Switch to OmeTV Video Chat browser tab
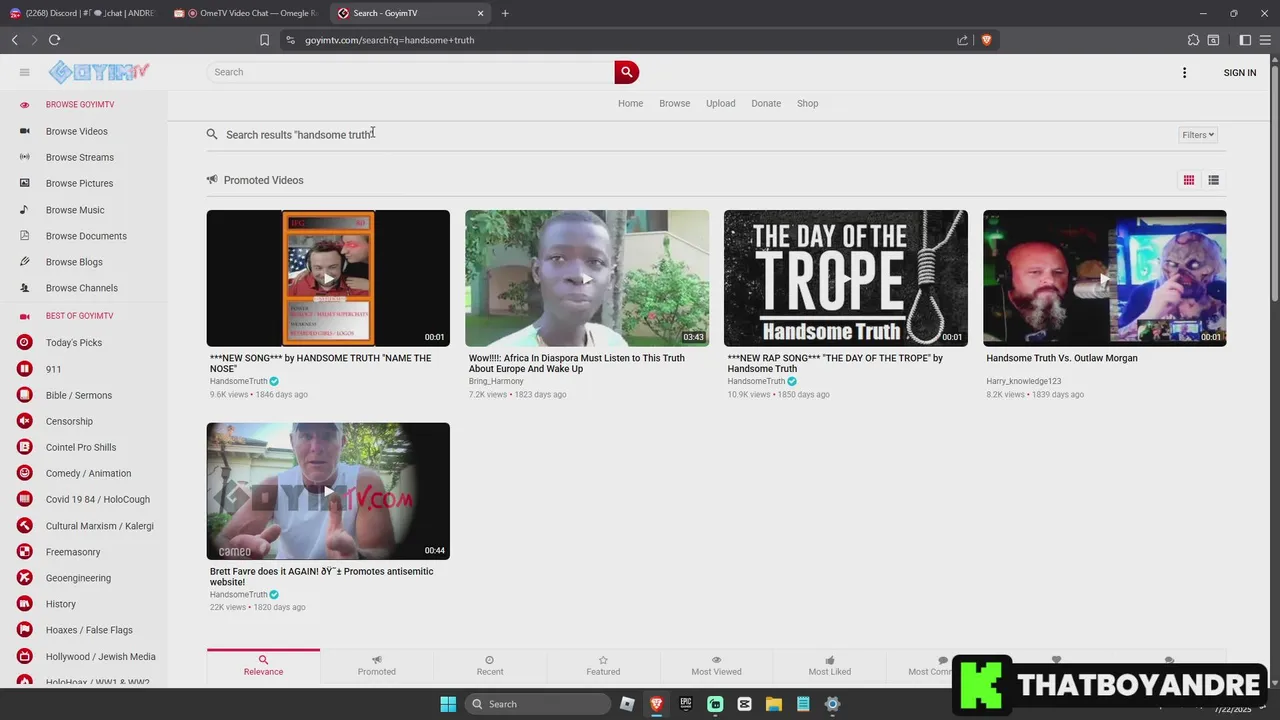 pos(245,13)
